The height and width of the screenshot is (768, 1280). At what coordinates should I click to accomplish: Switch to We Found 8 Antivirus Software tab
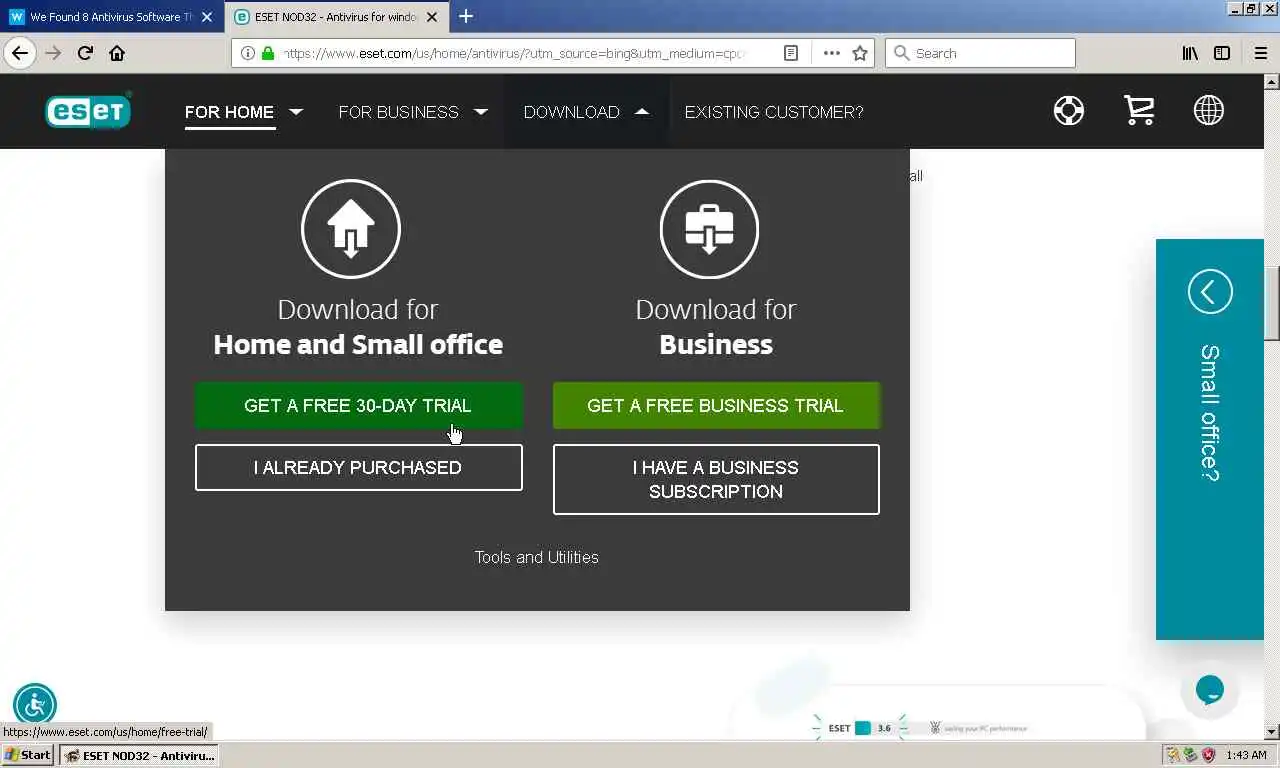click(x=112, y=17)
